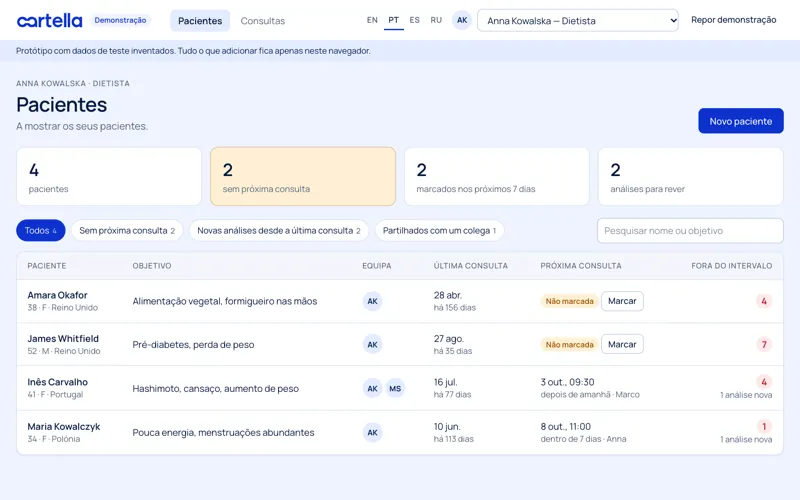Open patient Amara Okafor
This screenshot has height=500, width=800.
[58, 295]
